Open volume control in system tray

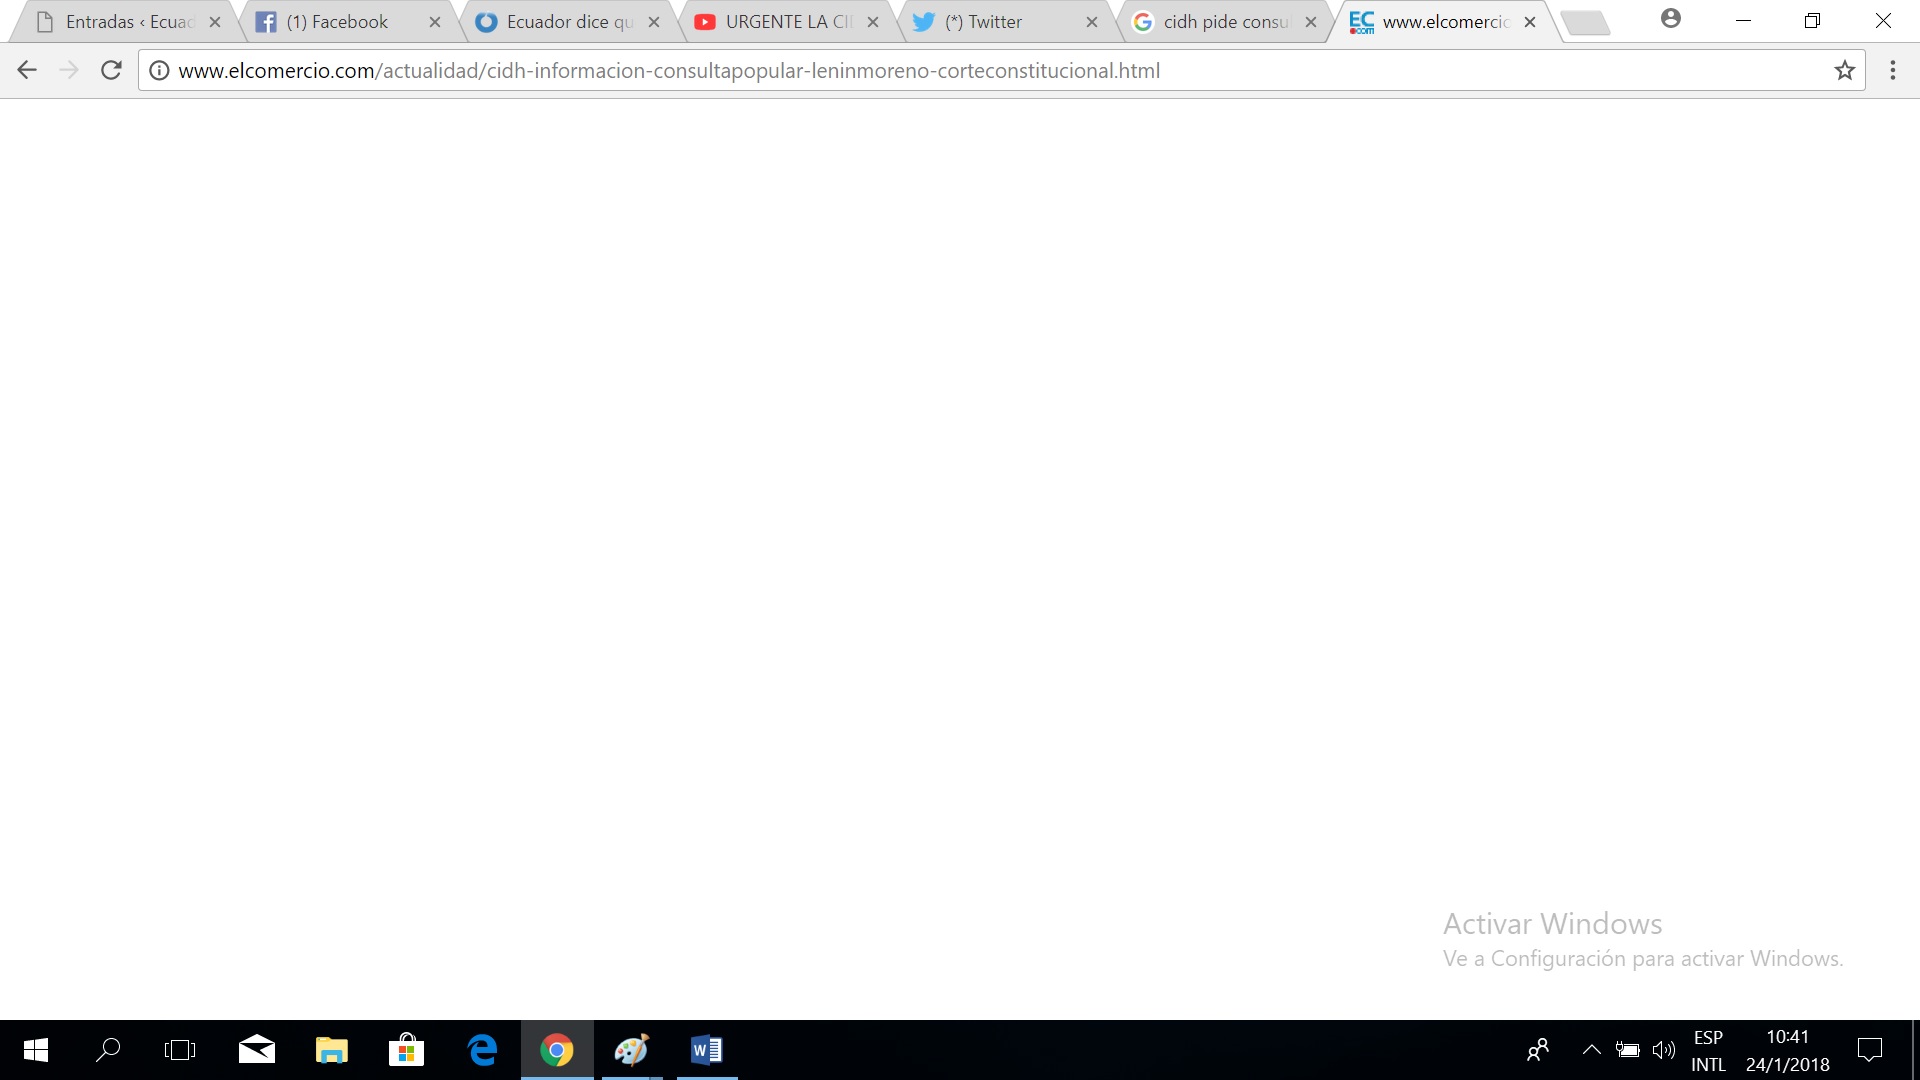[x=1663, y=1050]
